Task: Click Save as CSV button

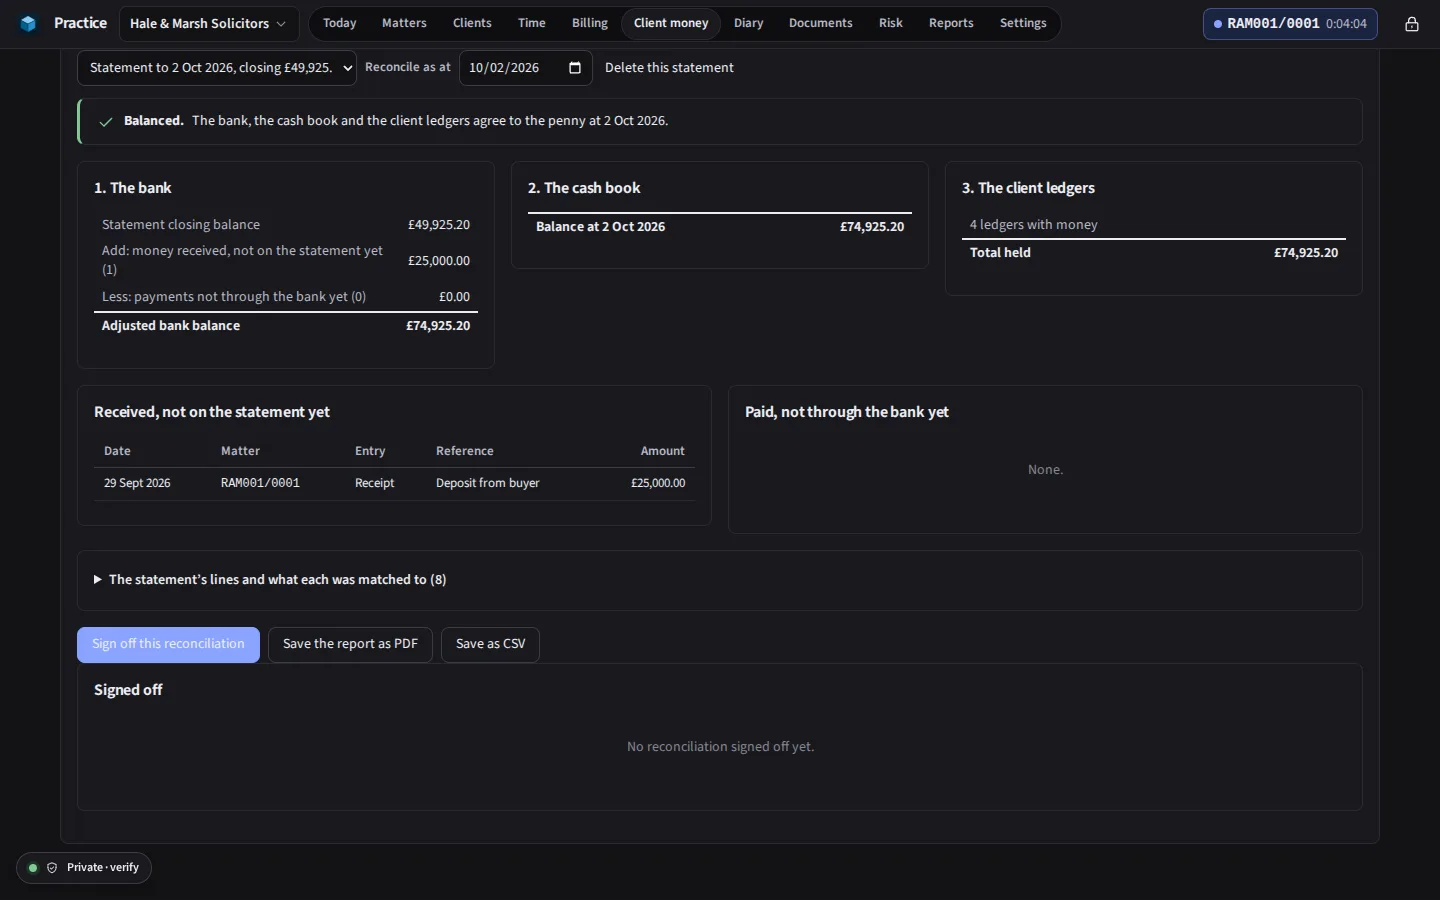Action: [490, 645]
